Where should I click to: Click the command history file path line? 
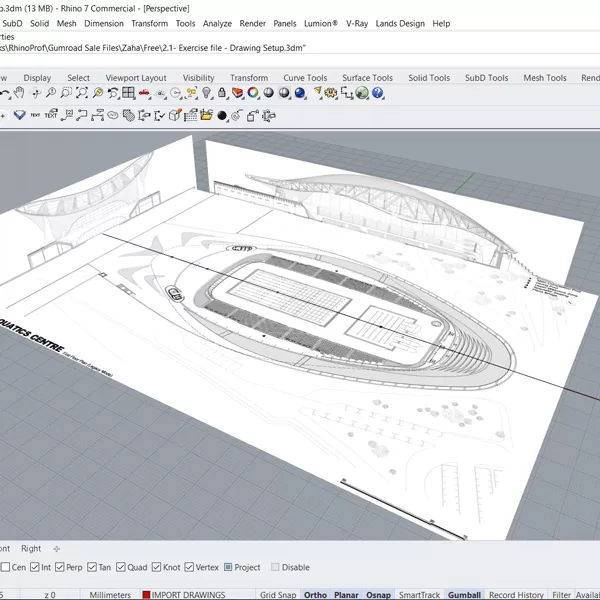[x=152, y=48]
